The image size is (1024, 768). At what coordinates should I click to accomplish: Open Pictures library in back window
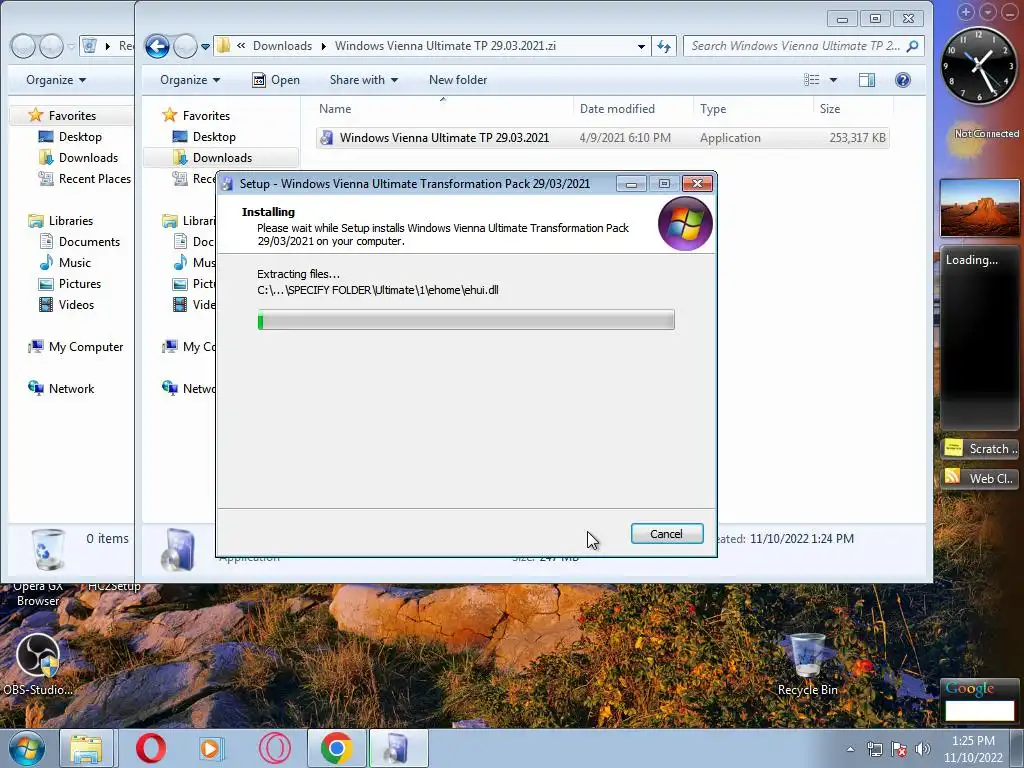(x=80, y=283)
